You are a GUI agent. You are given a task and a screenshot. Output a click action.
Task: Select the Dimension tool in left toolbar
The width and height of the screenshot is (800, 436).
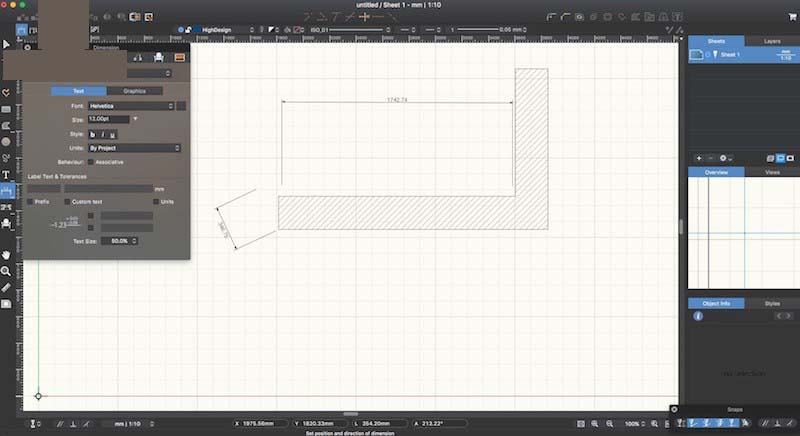(7, 191)
